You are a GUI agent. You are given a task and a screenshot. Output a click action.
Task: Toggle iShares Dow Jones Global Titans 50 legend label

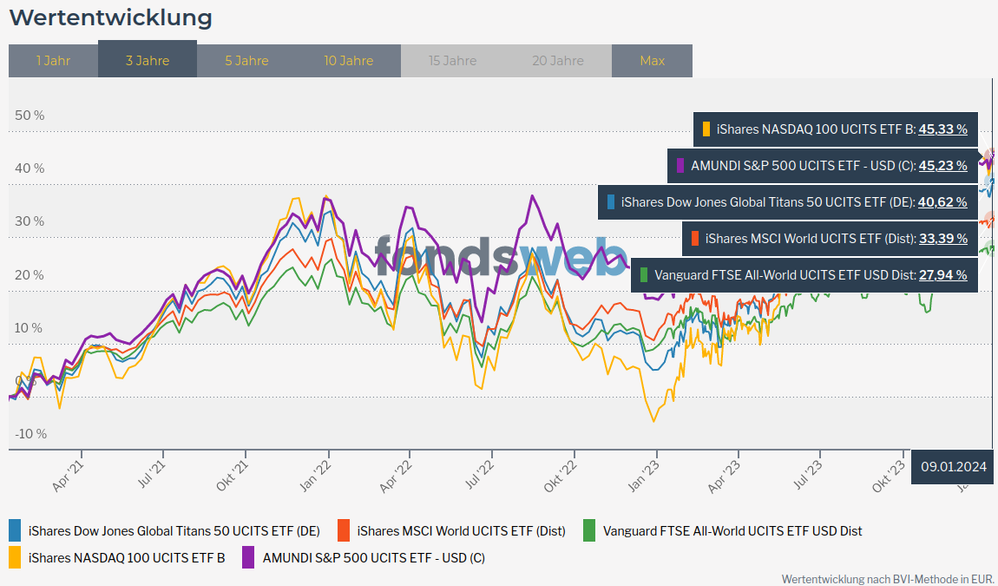click(x=174, y=531)
